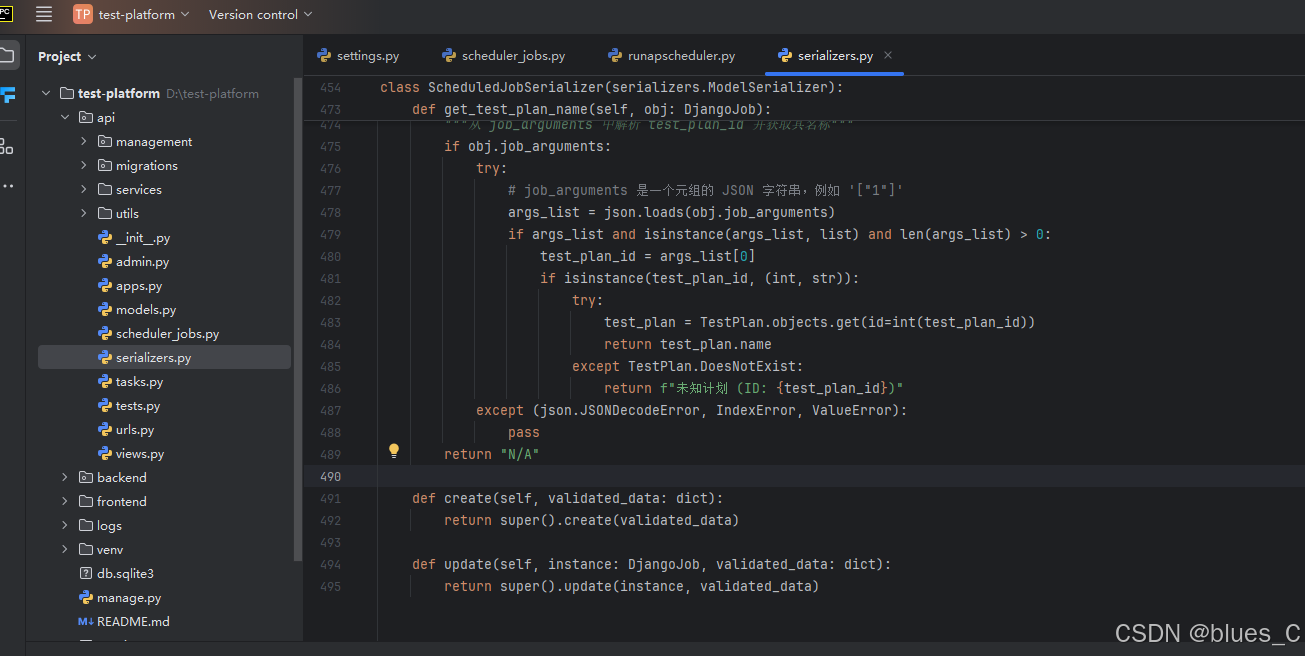The width and height of the screenshot is (1305, 656).
Task: Click the def update method line
Action: click(x=651, y=564)
